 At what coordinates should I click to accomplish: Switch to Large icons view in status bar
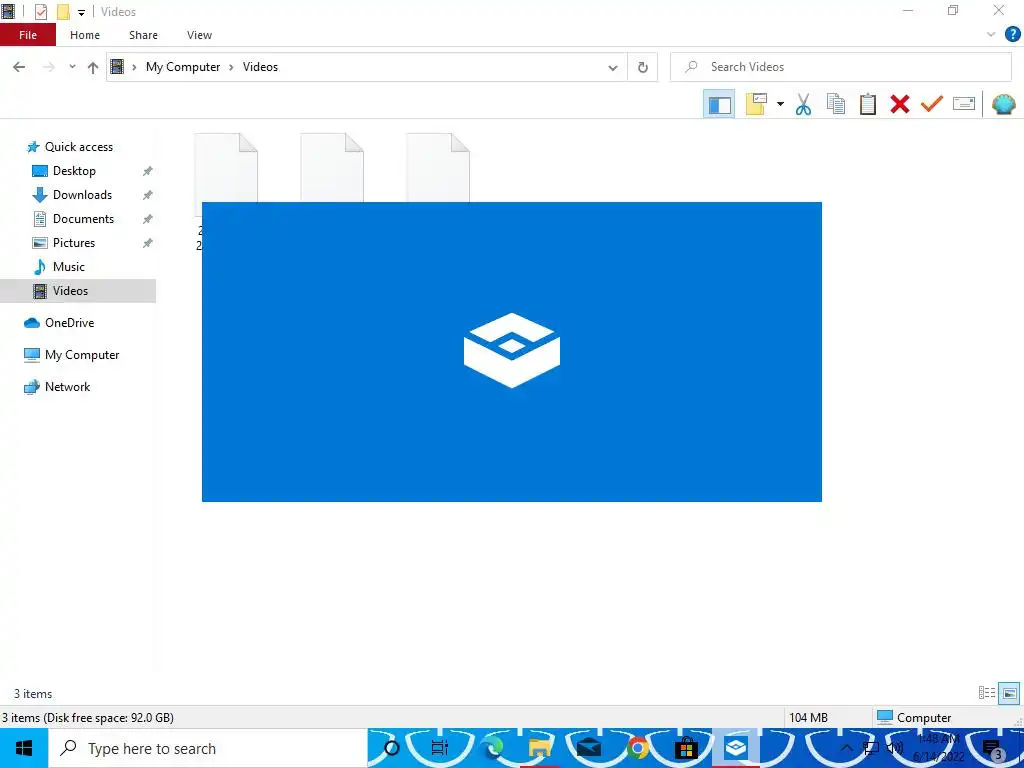tap(1010, 693)
